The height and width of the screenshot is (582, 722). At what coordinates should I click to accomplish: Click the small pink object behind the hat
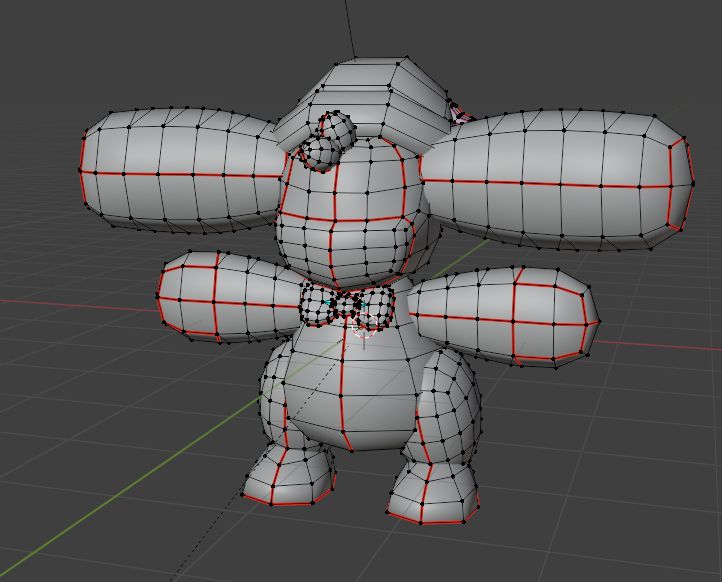[461, 114]
